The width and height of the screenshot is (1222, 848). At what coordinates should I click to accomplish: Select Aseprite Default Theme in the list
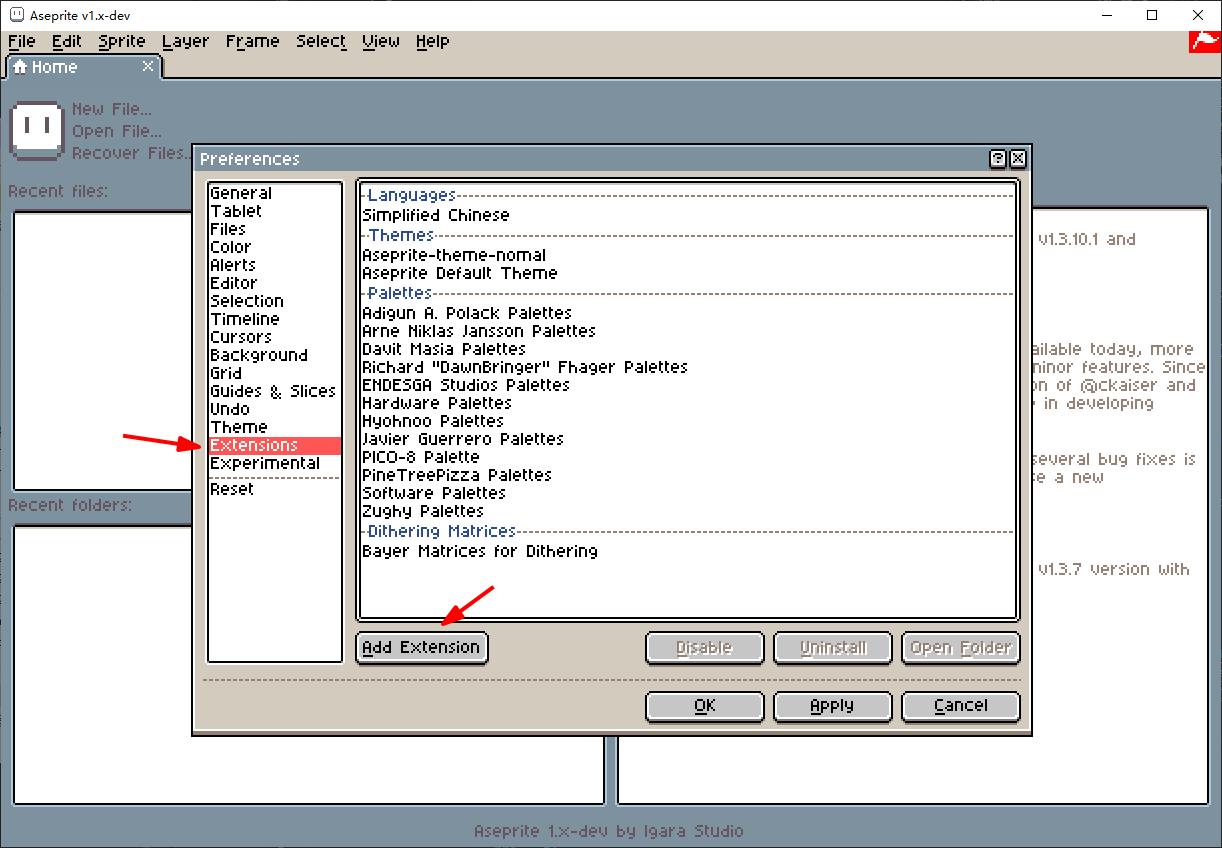pos(688,273)
